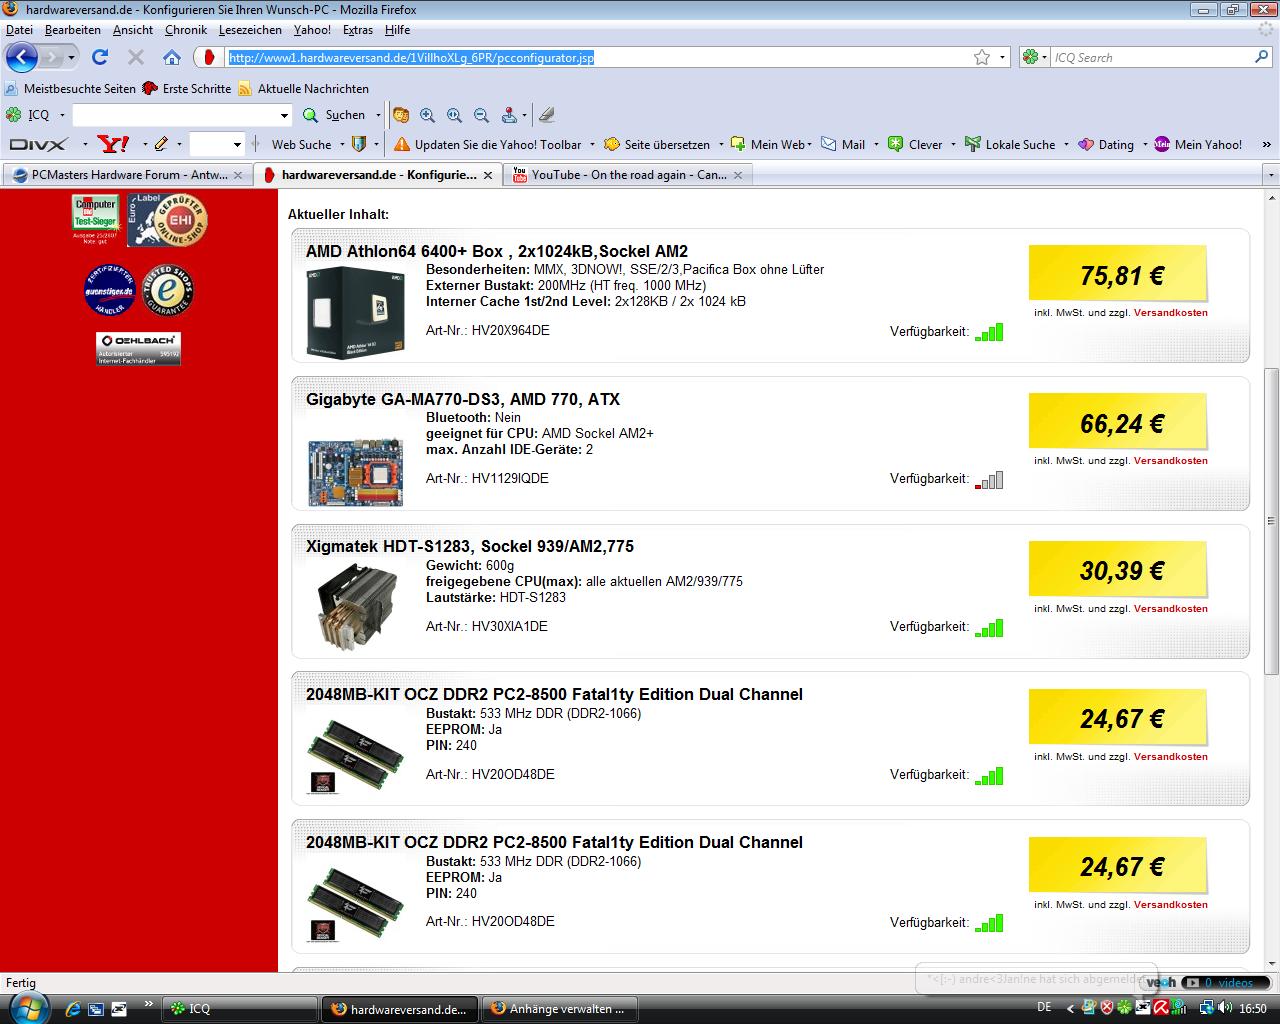Click Meistbesuchte Seiten bookmark
The height and width of the screenshot is (1024, 1280).
(x=70, y=88)
